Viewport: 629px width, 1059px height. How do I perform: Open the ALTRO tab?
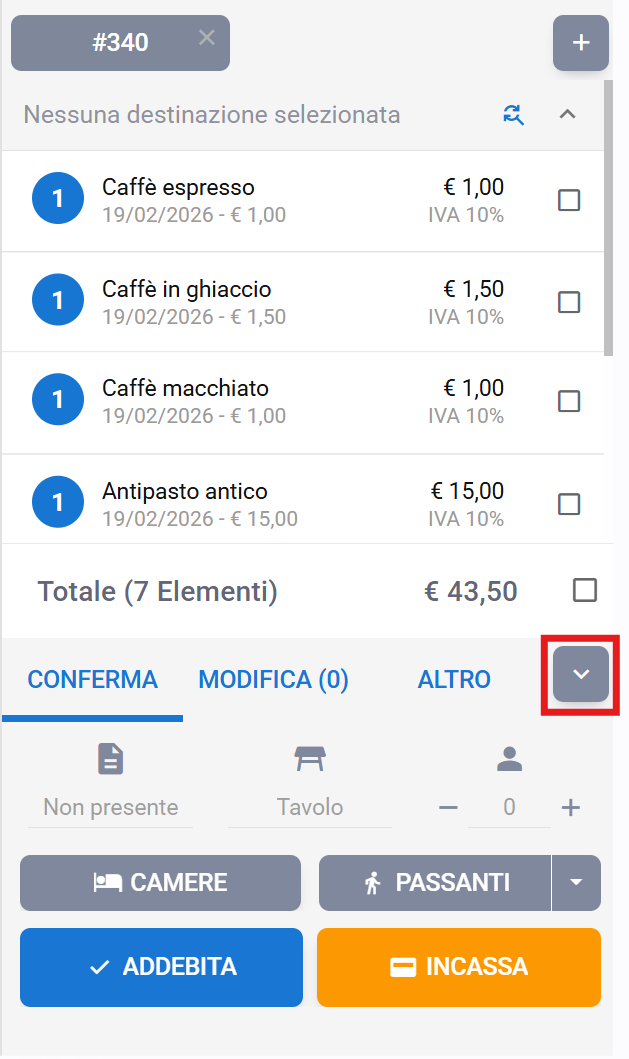pos(454,680)
